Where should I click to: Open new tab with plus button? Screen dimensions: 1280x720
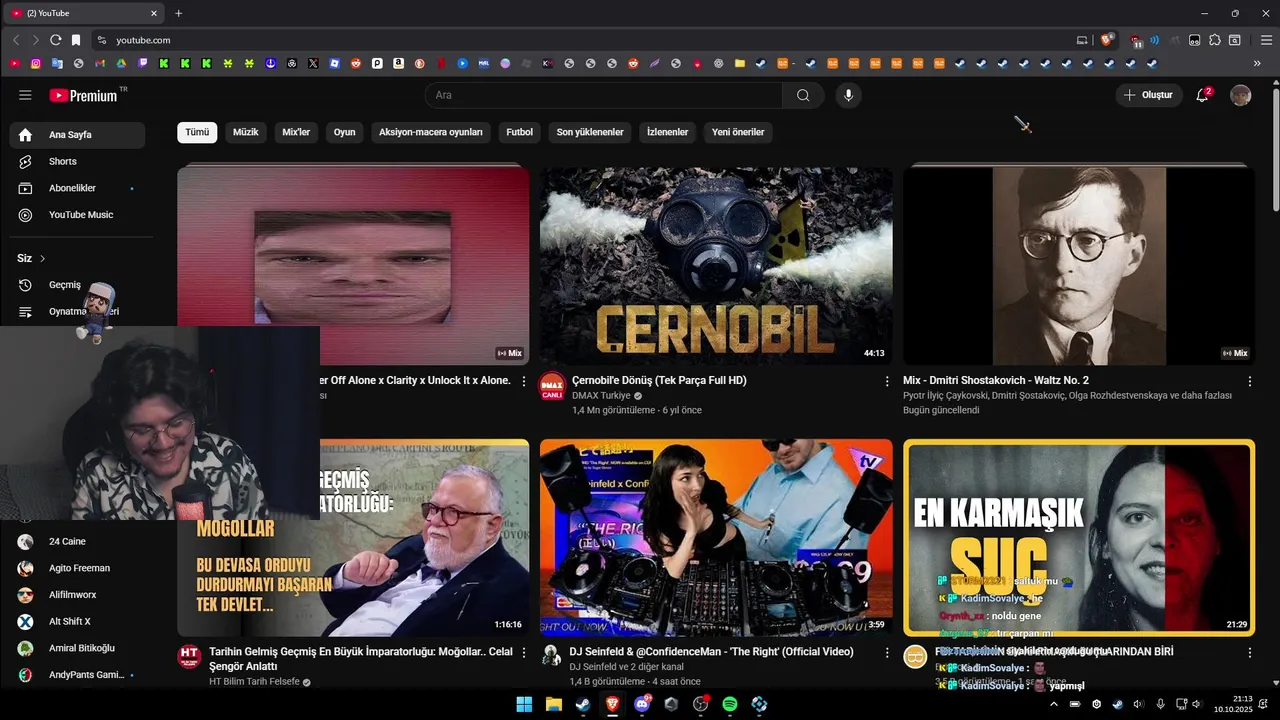click(178, 13)
